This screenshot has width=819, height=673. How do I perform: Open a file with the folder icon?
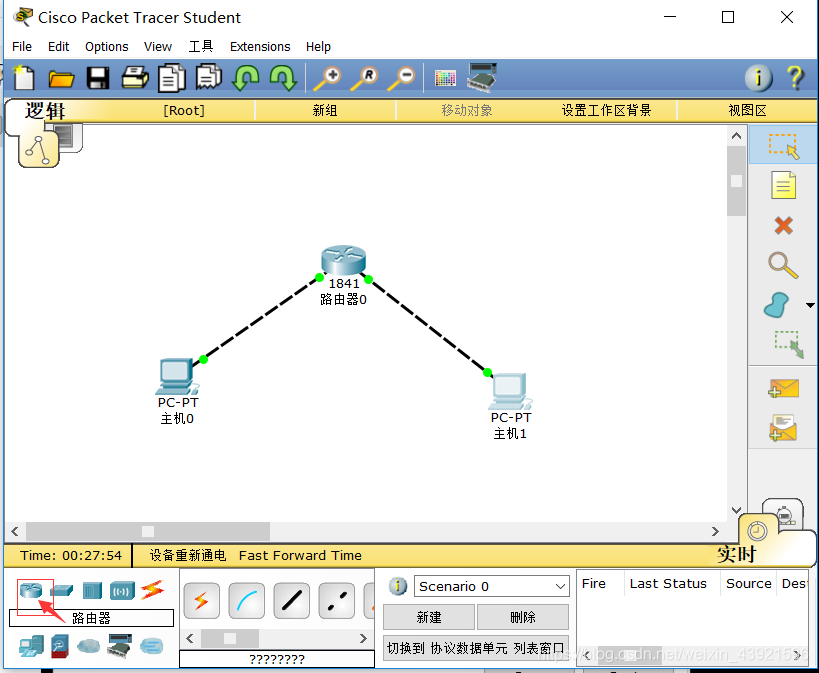tap(61, 78)
